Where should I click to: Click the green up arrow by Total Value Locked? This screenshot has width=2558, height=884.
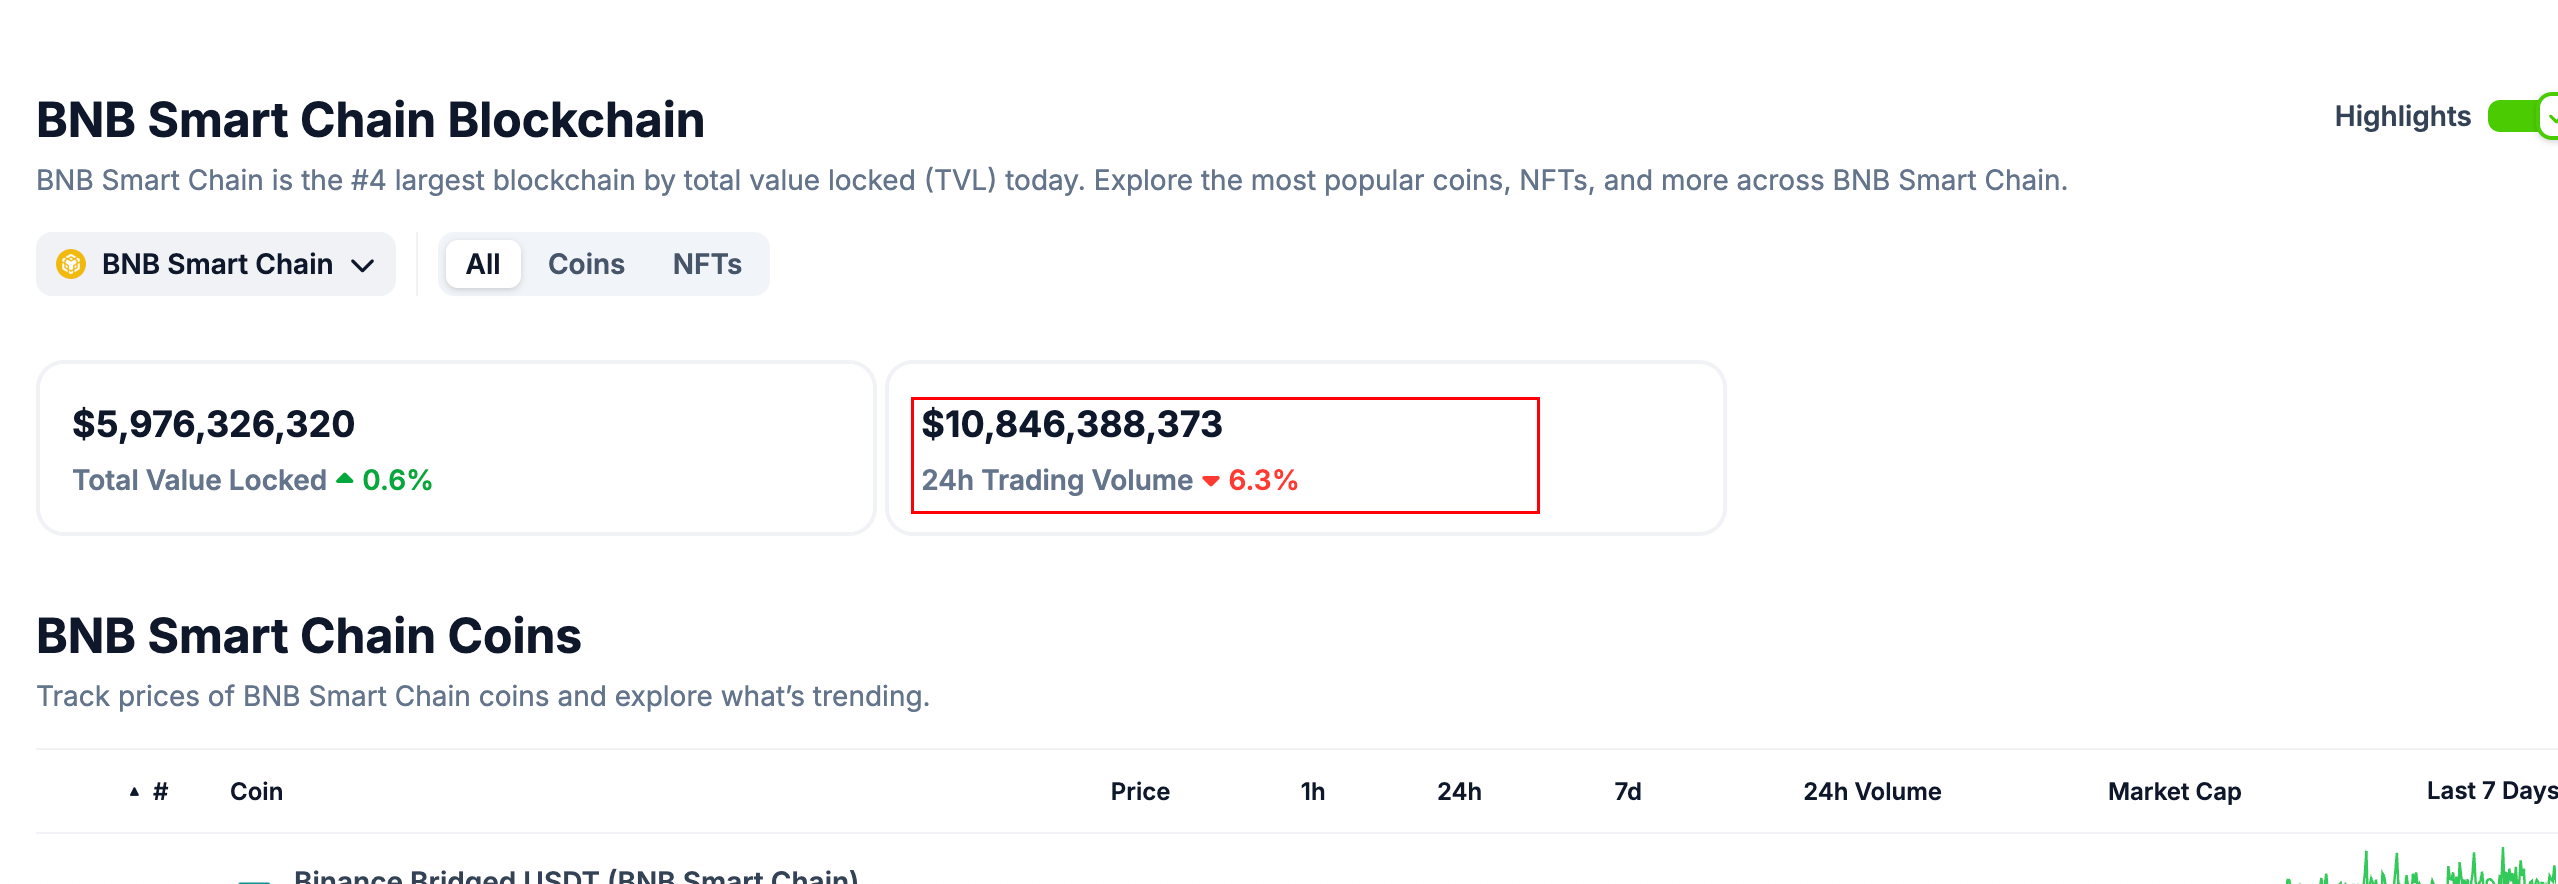pyautogui.click(x=345, y=479)
